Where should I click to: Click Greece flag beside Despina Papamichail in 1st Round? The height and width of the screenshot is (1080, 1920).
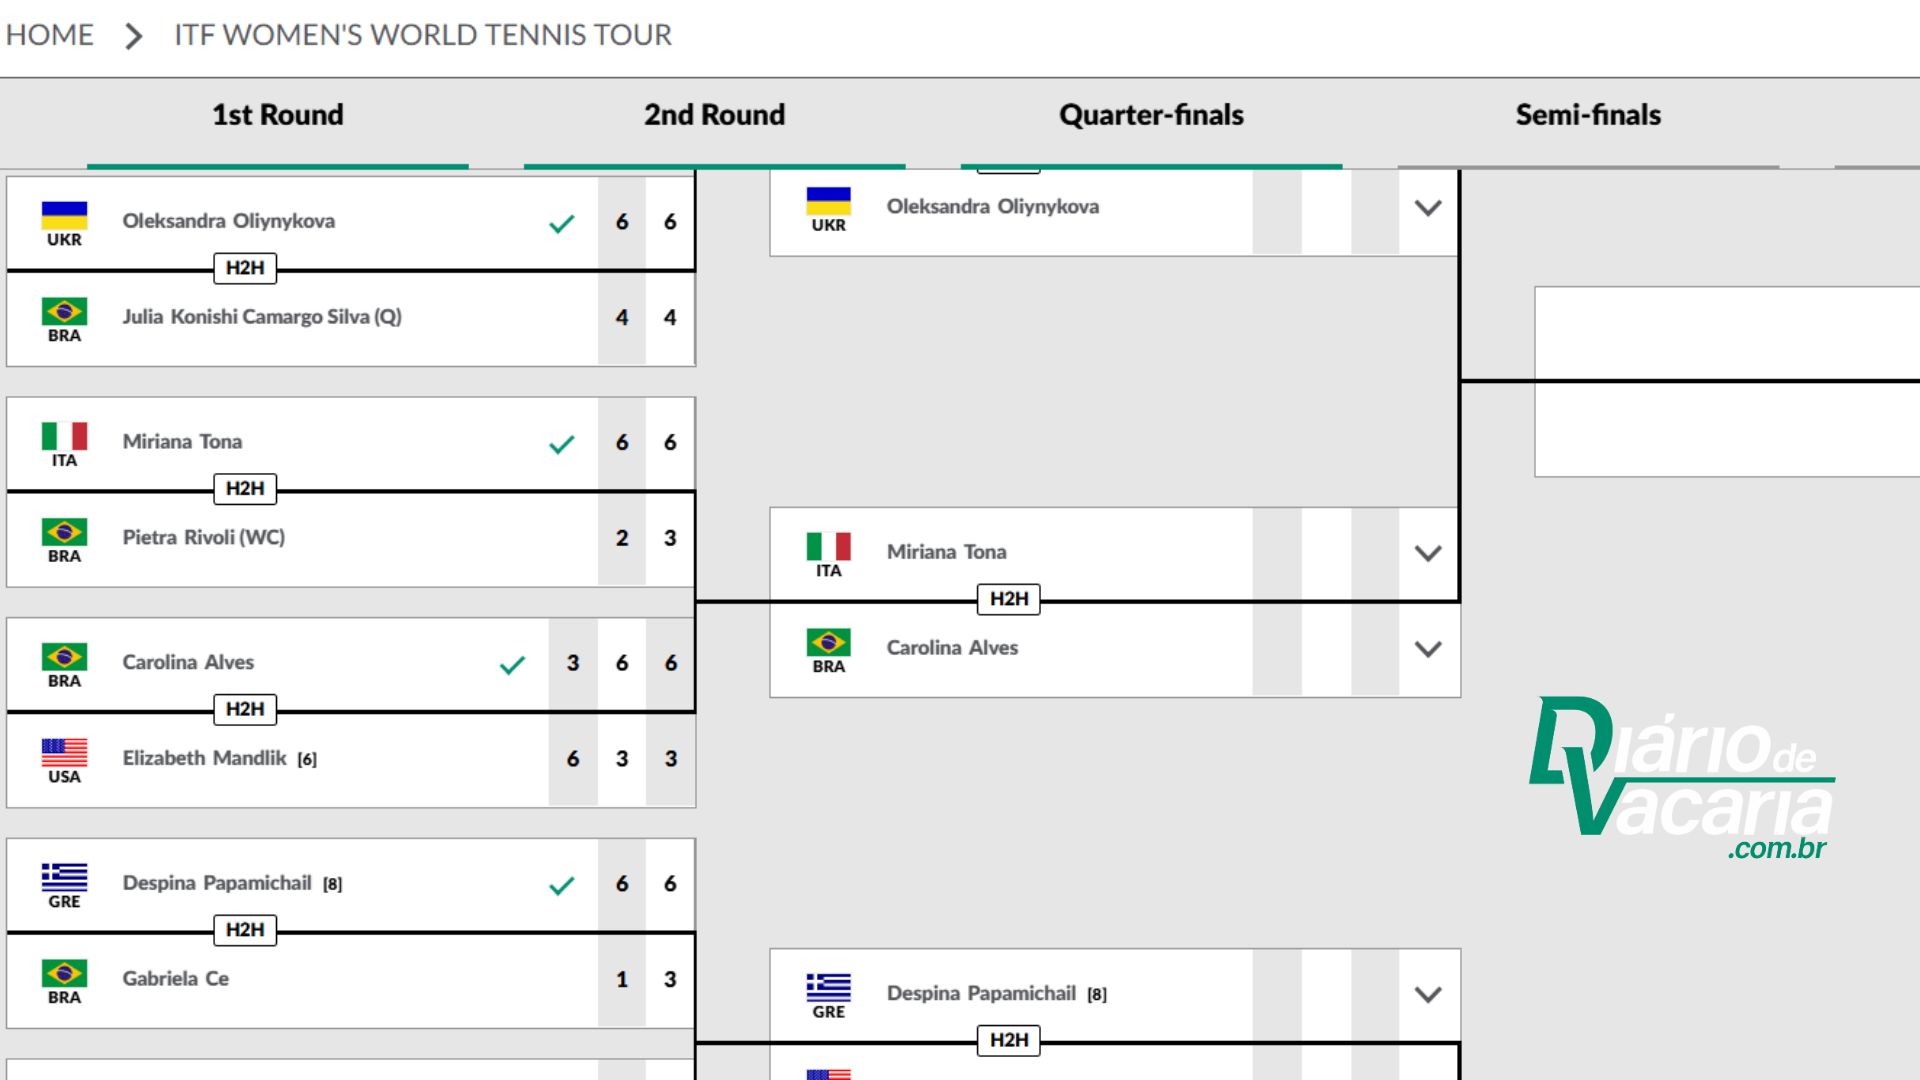(x=64, y=877)
